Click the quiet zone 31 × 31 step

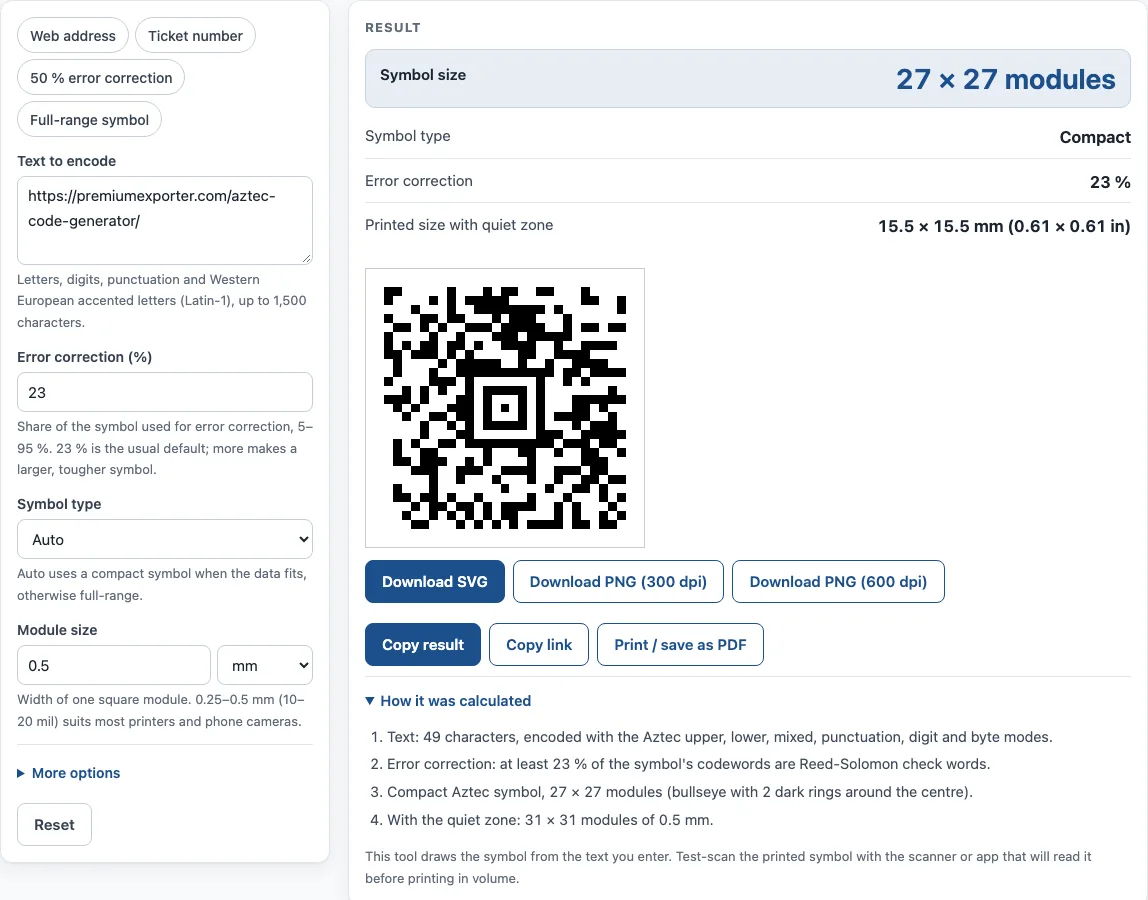550,819
